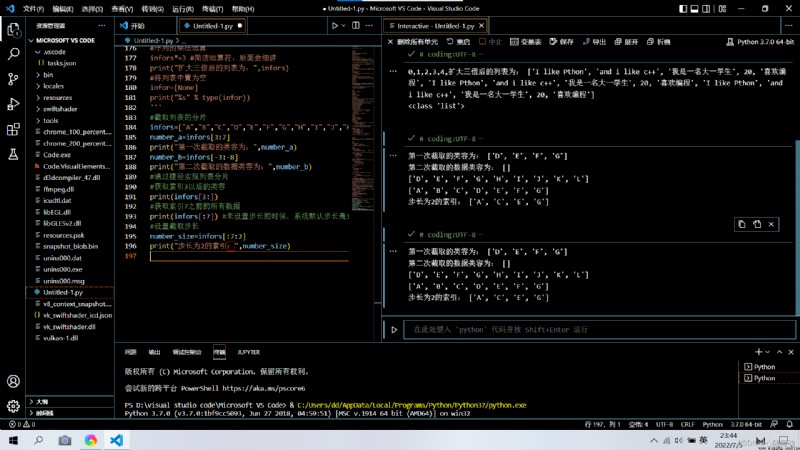Open the Extensions view
This screenshot has height=450, width=800.
[14, 129]
